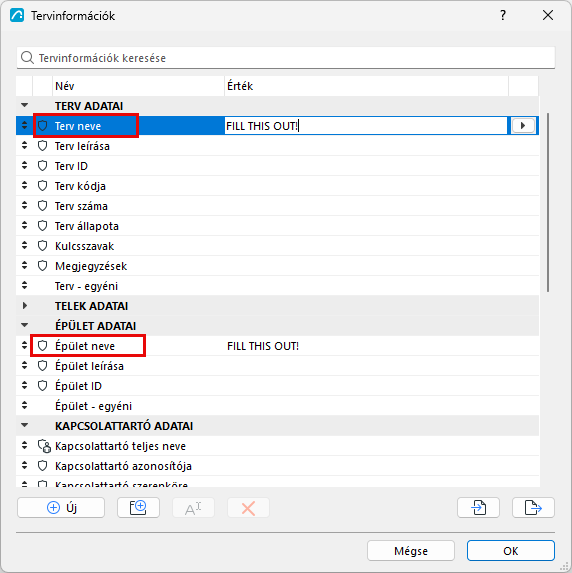The height and width of the screenshot is (573, 572).
Task: Click the shield icon beside Terv neve
Action: pyautogui.click(x=42, y=126)
